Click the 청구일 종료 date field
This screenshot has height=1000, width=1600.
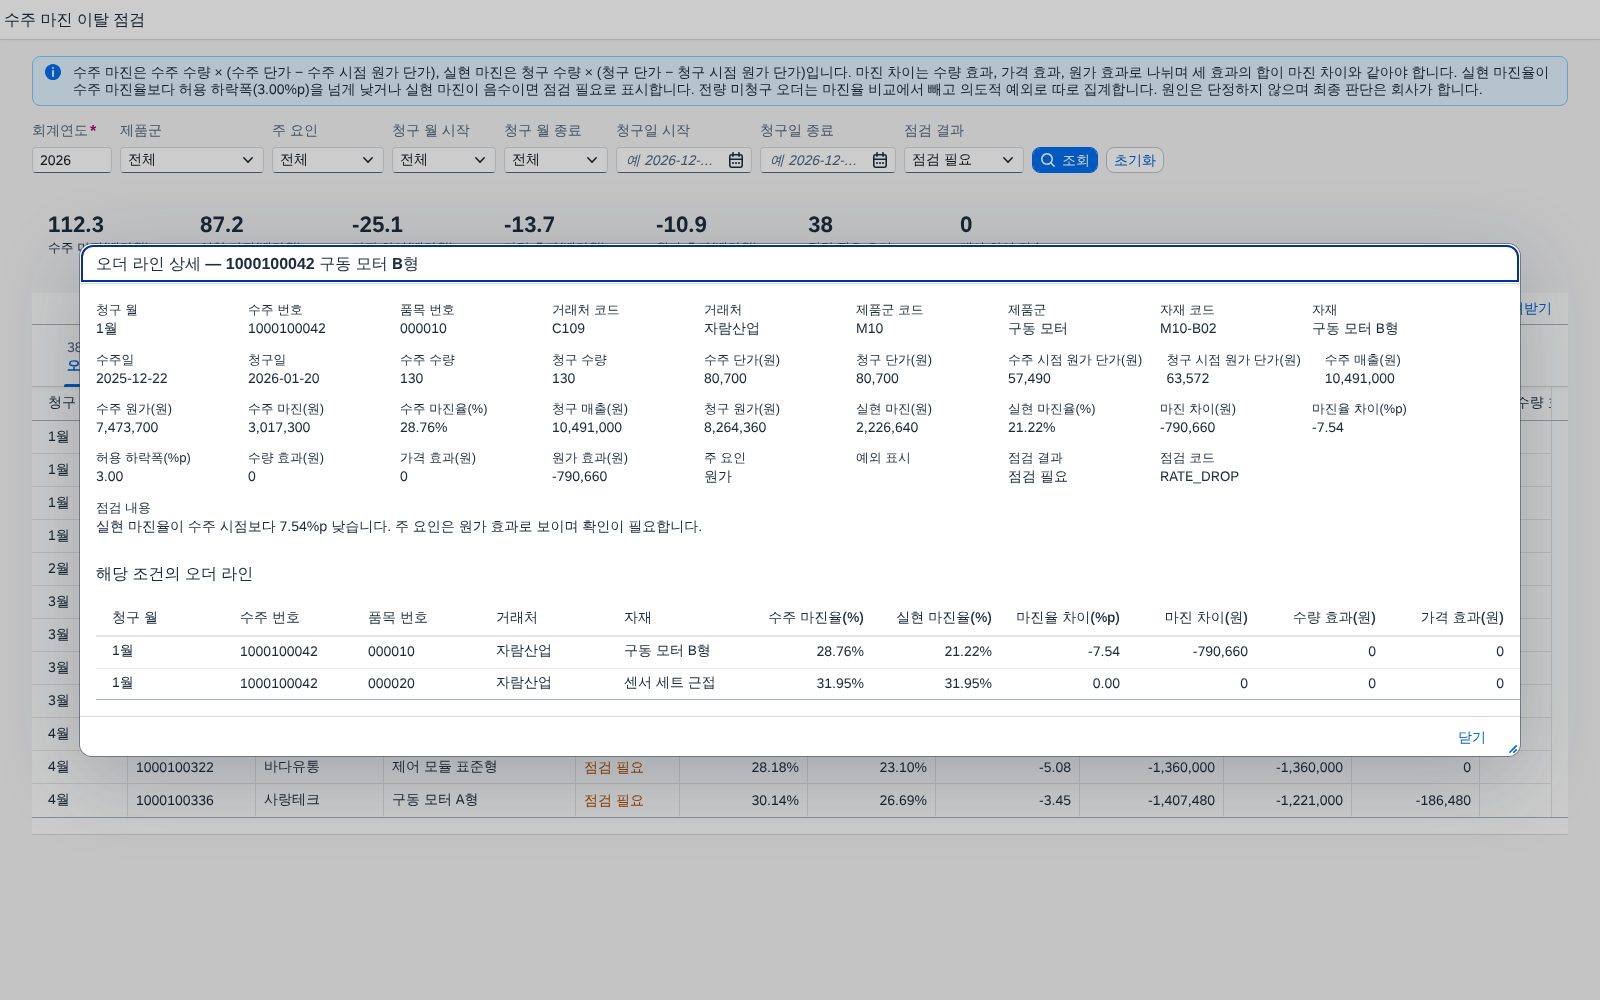(x=828, y=160)
